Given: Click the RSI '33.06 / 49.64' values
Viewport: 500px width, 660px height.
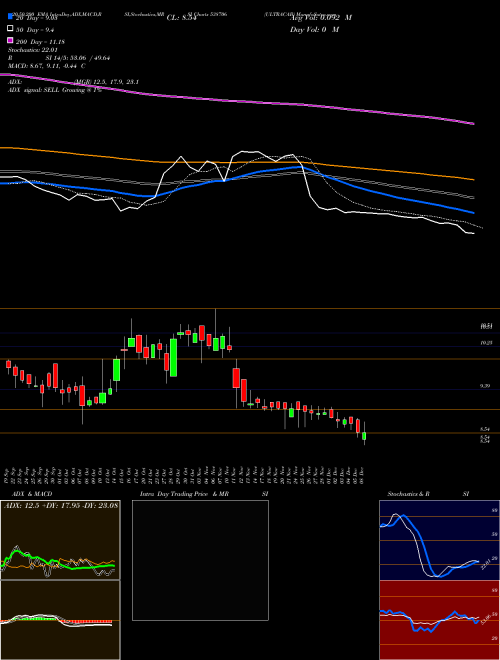Looking at the screenshot, I should tap(91, 58).
